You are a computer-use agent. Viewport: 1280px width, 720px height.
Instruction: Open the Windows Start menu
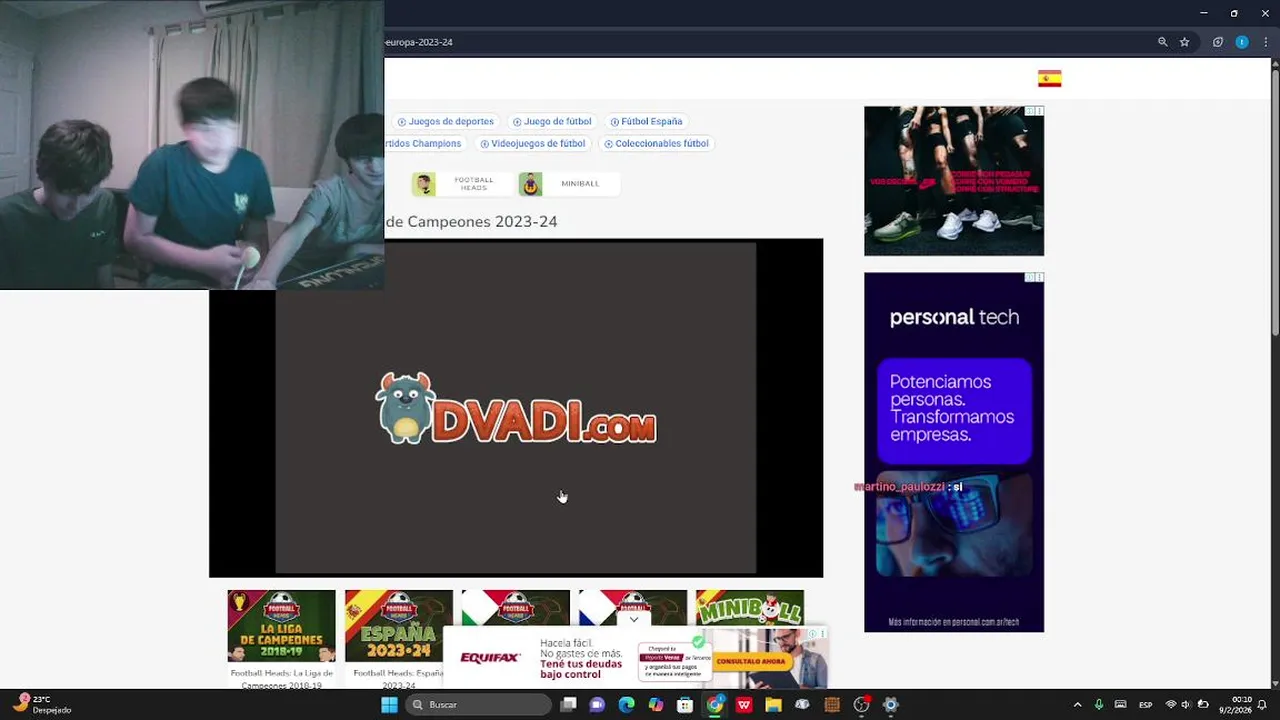(389, 705)
